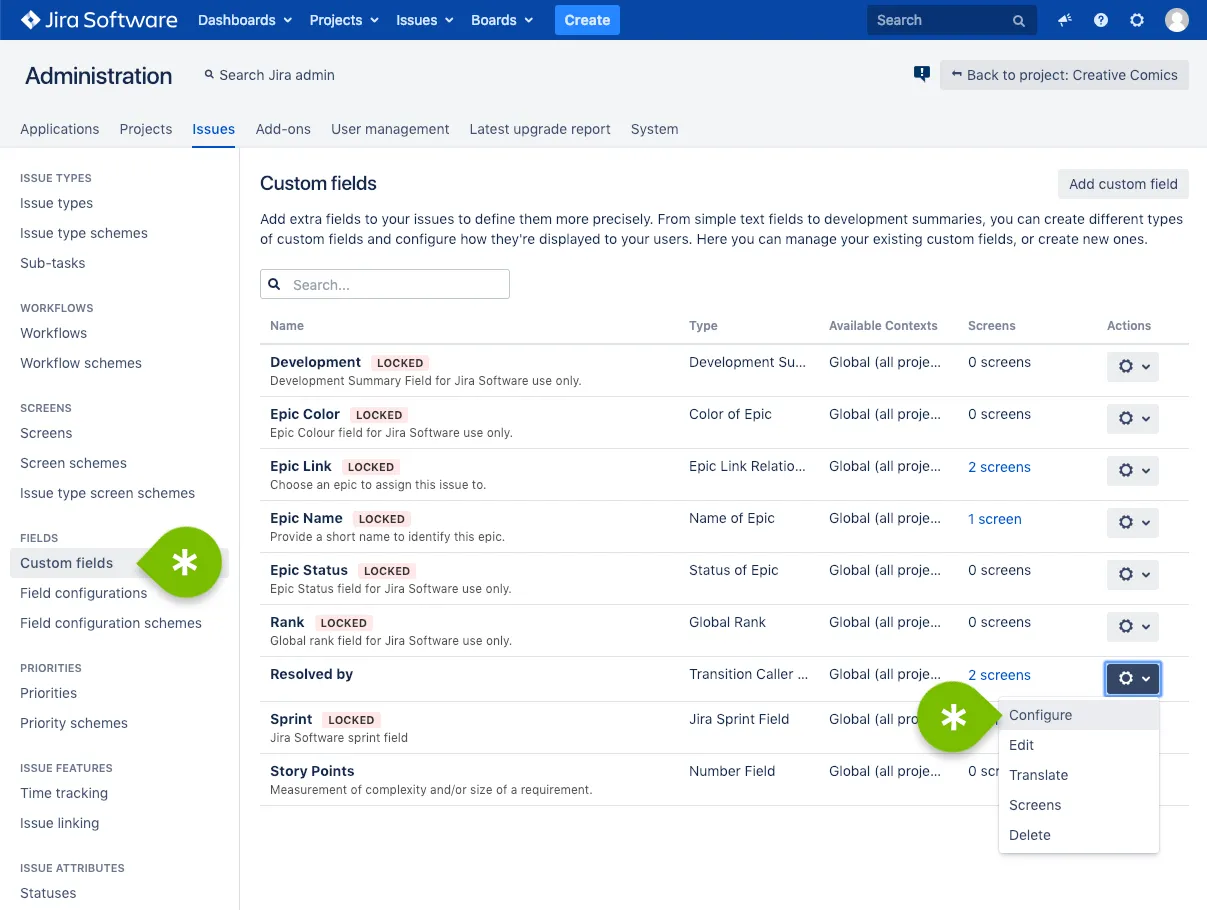1207x910 pixels.
Task: Switch to the Applications tab
Action: tap(60, 129)
